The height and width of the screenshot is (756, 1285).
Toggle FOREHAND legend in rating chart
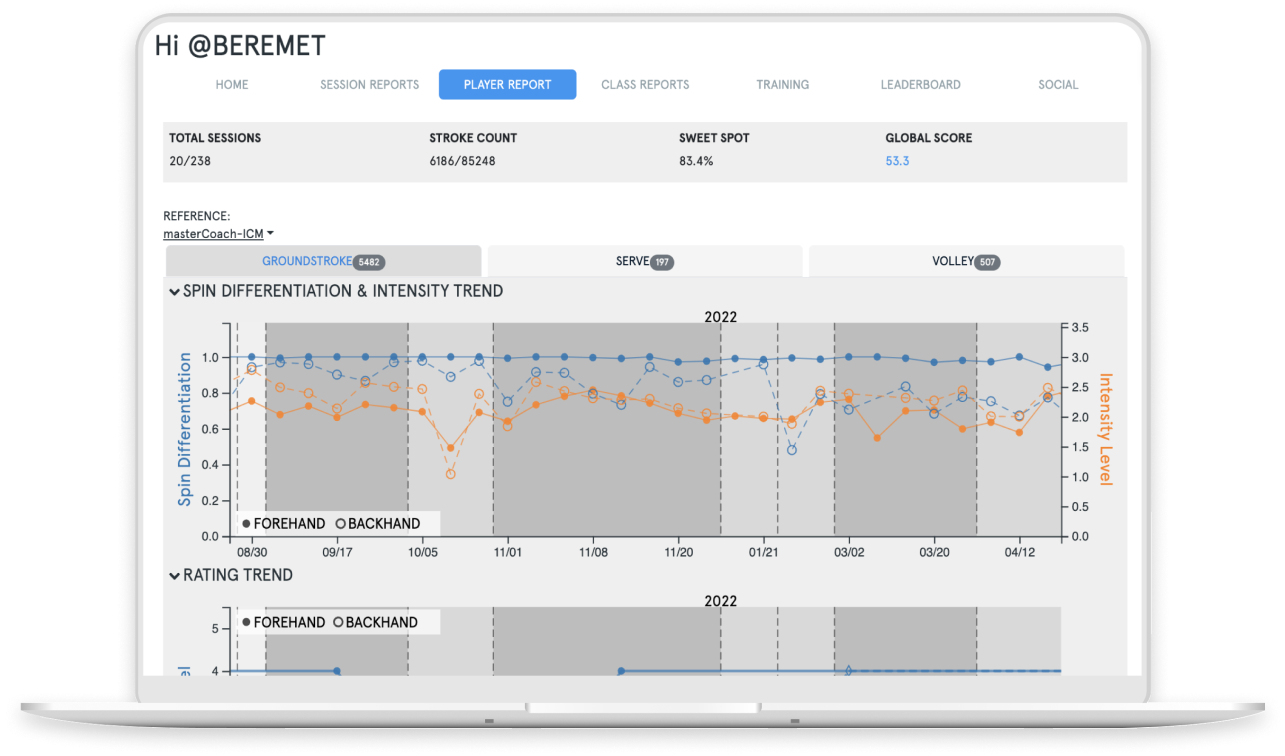284,622
